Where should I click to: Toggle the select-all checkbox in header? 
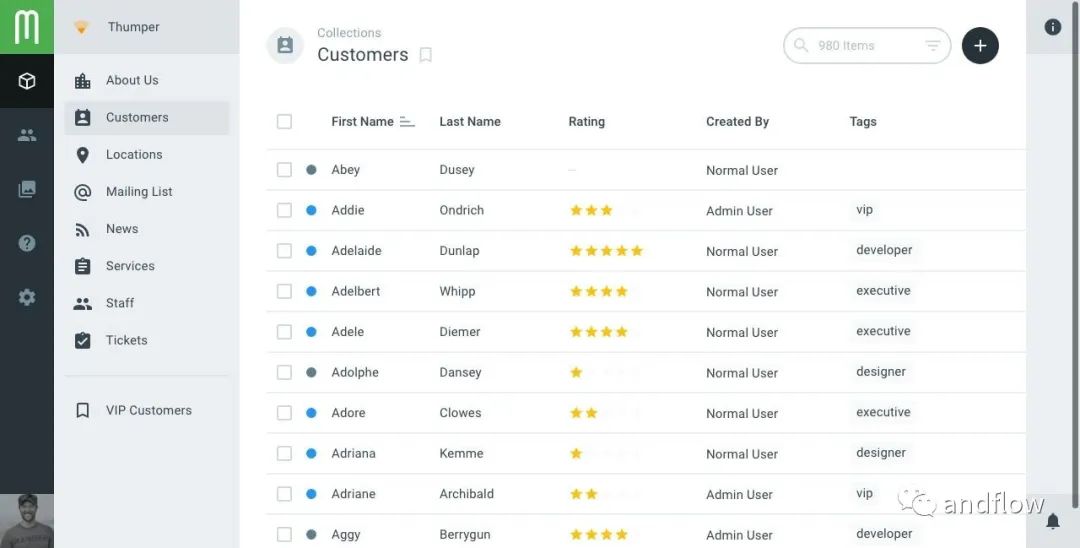284,122
